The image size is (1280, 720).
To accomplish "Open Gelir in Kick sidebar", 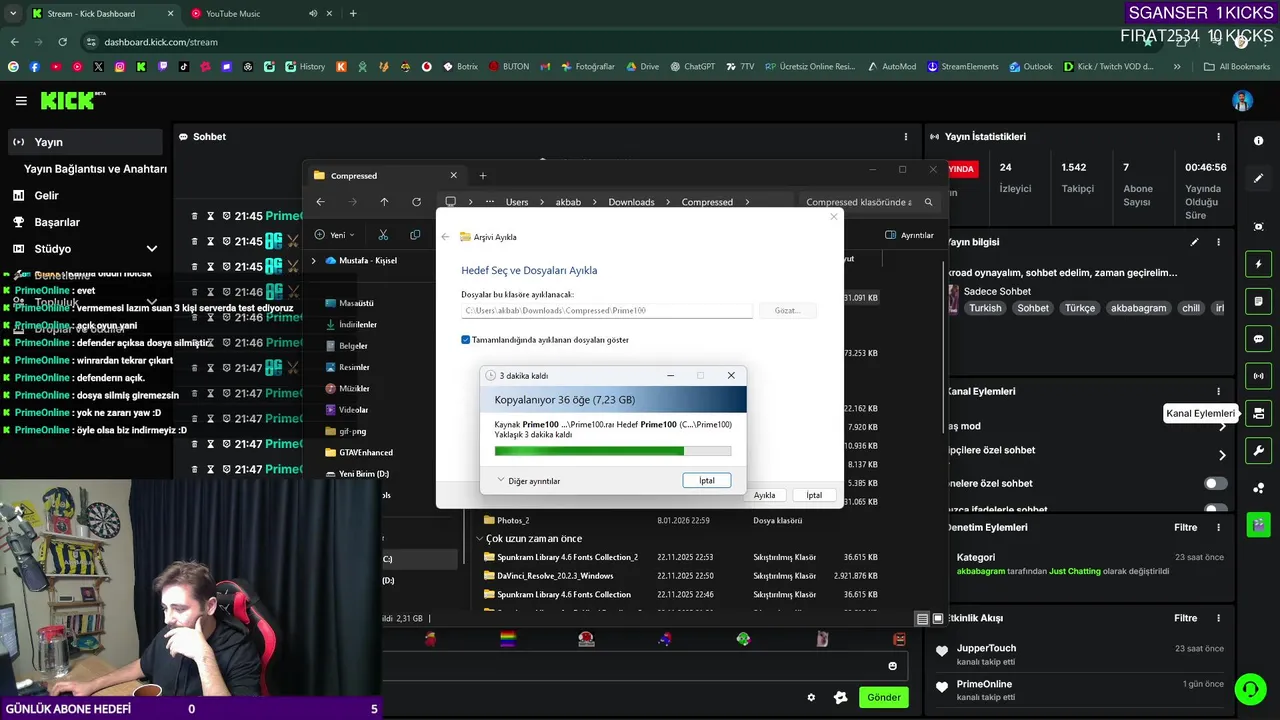I will coord(83,196).
